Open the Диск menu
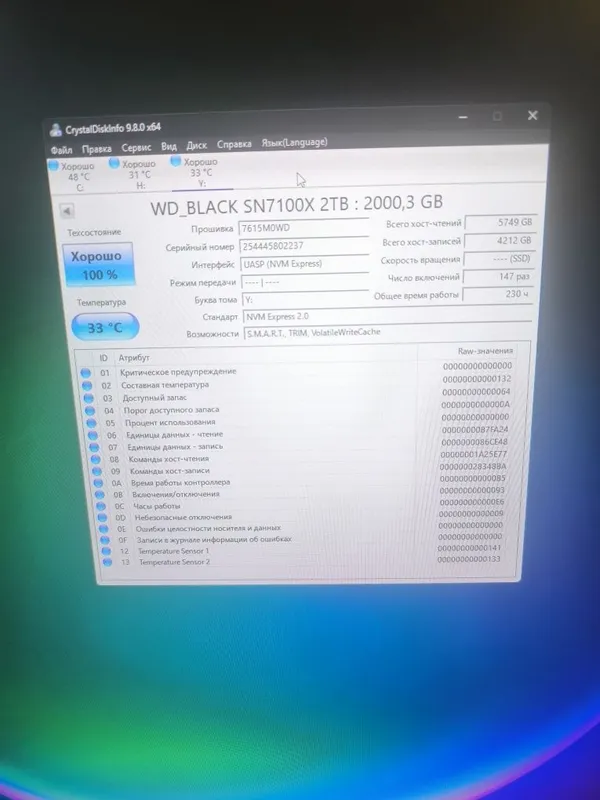Image resolution: width=600 pixels, height=800 pixels. coord(196,145)
